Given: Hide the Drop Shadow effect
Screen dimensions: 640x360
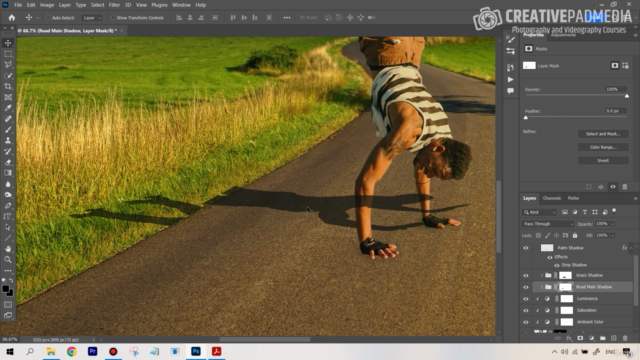Looking at the screenshot, I should click(x=557, y=265).
